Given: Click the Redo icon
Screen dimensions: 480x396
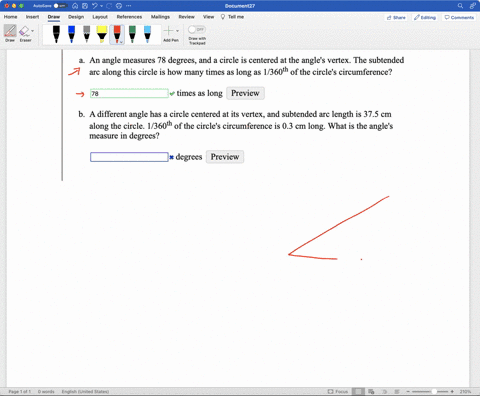Looking at the screenshot, I should click(109, 6).
